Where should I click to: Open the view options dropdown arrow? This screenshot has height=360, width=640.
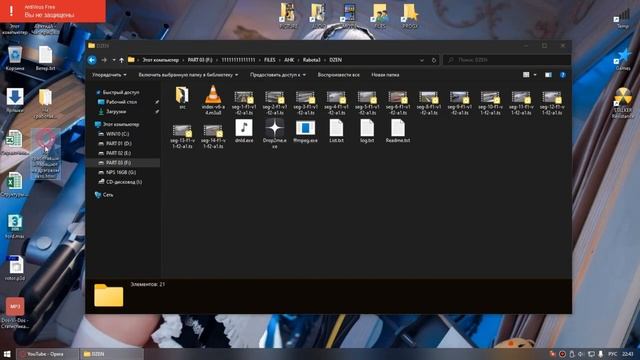coord(535,75)
